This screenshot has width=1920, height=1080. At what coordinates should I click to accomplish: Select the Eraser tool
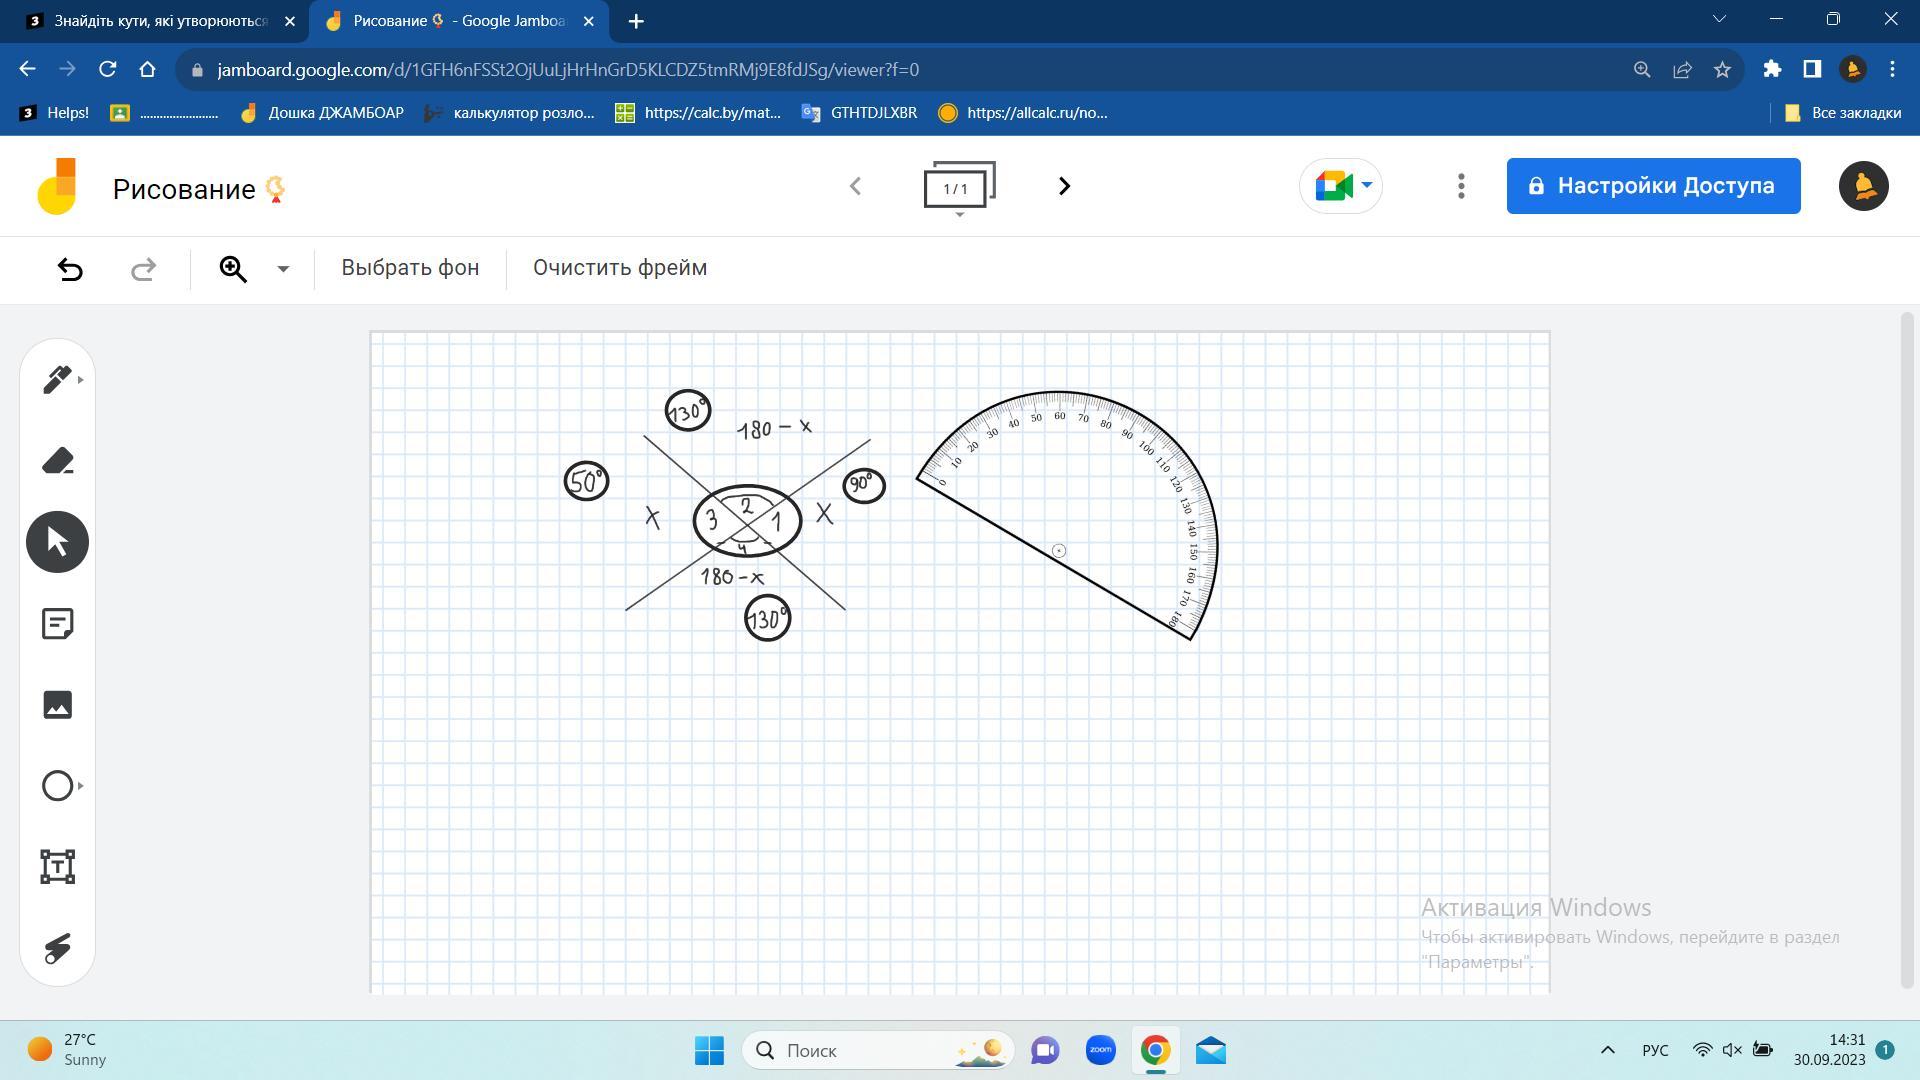(x=57, y=461)
